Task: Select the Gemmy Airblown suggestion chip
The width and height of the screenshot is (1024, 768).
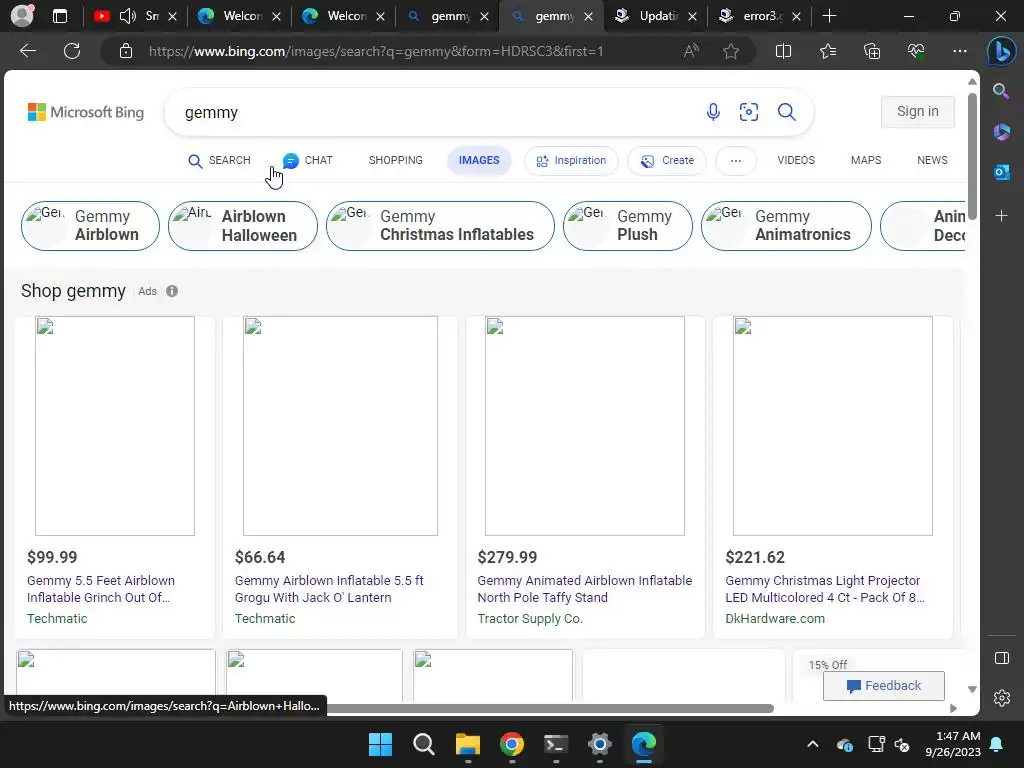Action: (90, 226)
